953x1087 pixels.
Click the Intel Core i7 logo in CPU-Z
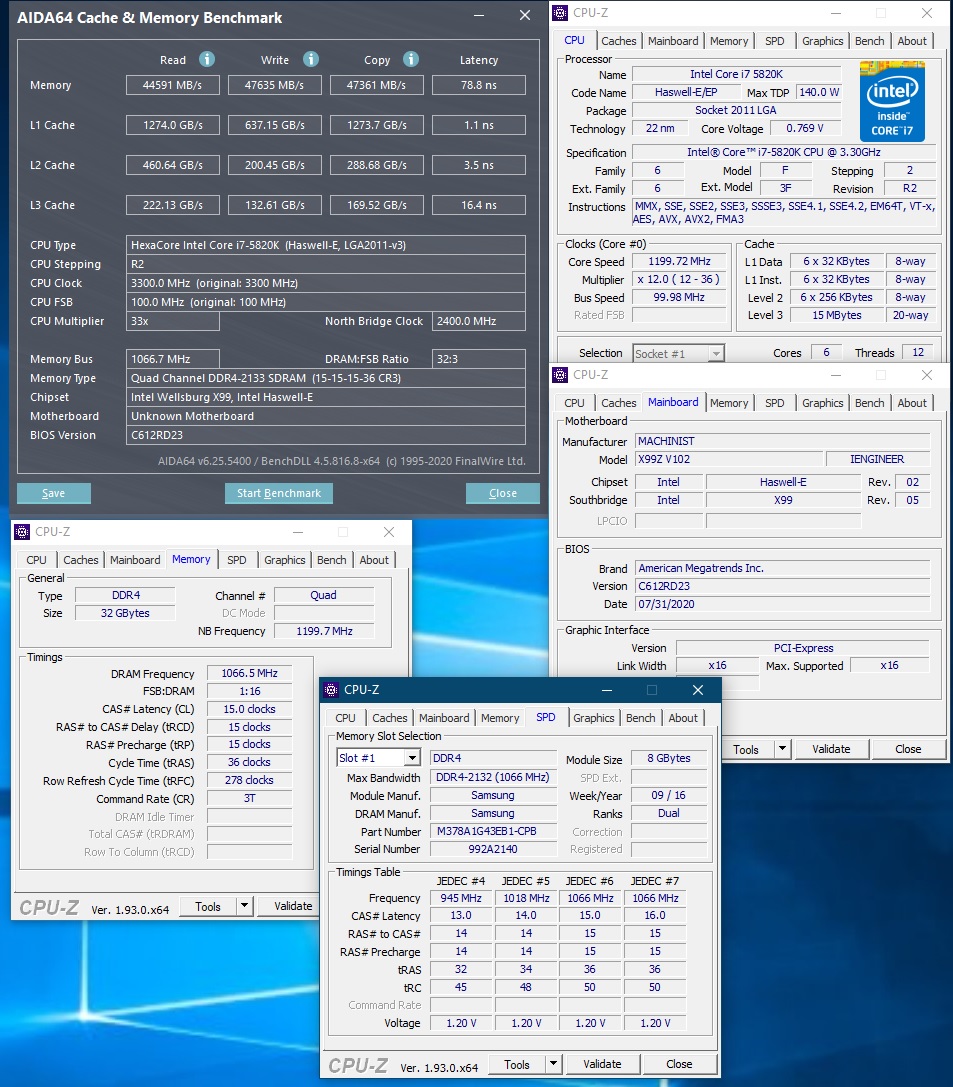pyautogui.click(x=892, y=102)
